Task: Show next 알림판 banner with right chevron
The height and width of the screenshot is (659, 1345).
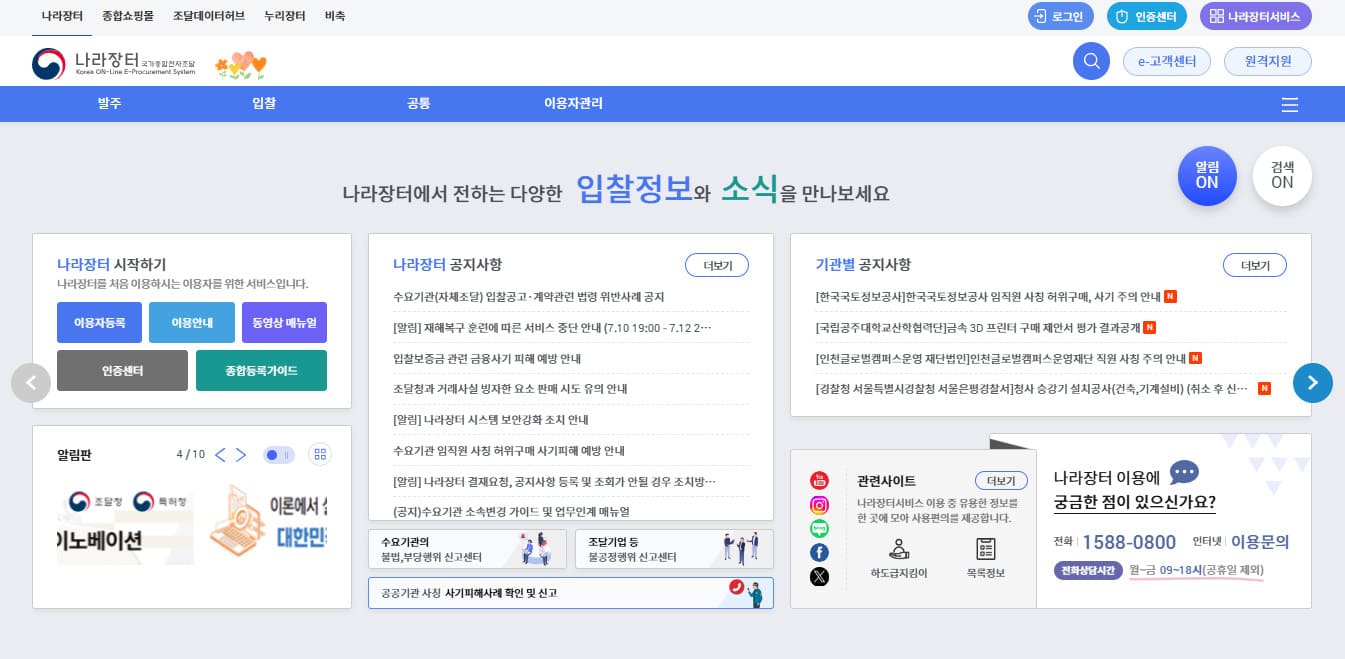Action: coord(240,455)
